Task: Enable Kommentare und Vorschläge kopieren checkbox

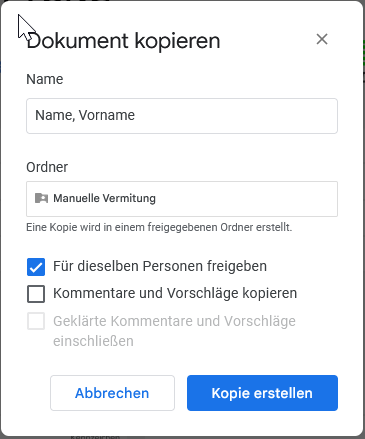Action: click(x=36, y=294)
